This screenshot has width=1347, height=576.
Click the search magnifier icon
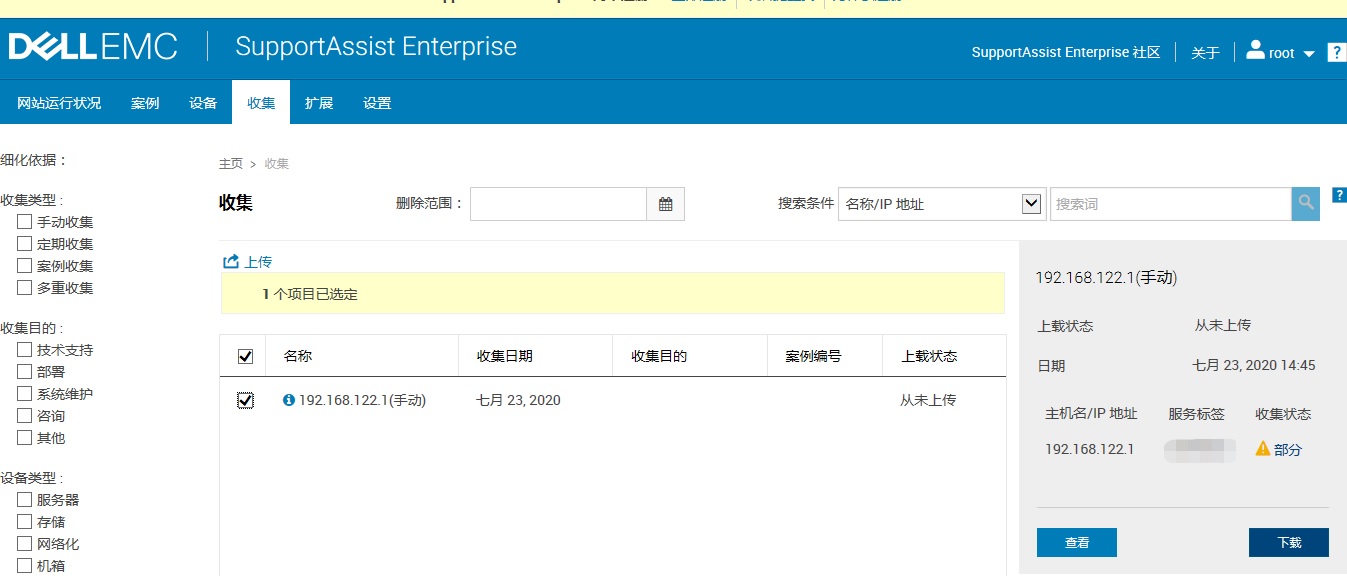(x=1306, y=204)
